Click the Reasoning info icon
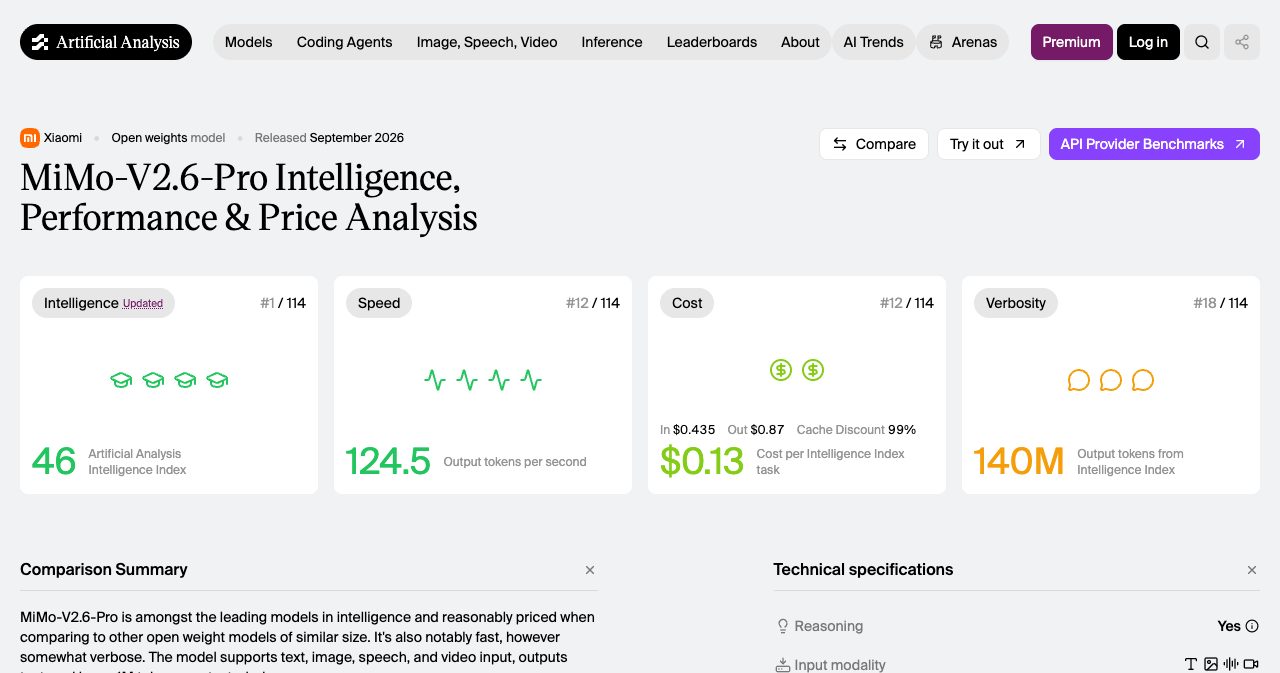 tap(1252, 626)
